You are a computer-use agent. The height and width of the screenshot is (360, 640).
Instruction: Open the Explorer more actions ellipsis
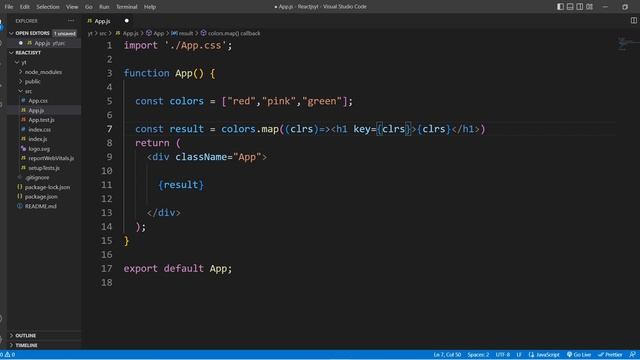[71, 20]
